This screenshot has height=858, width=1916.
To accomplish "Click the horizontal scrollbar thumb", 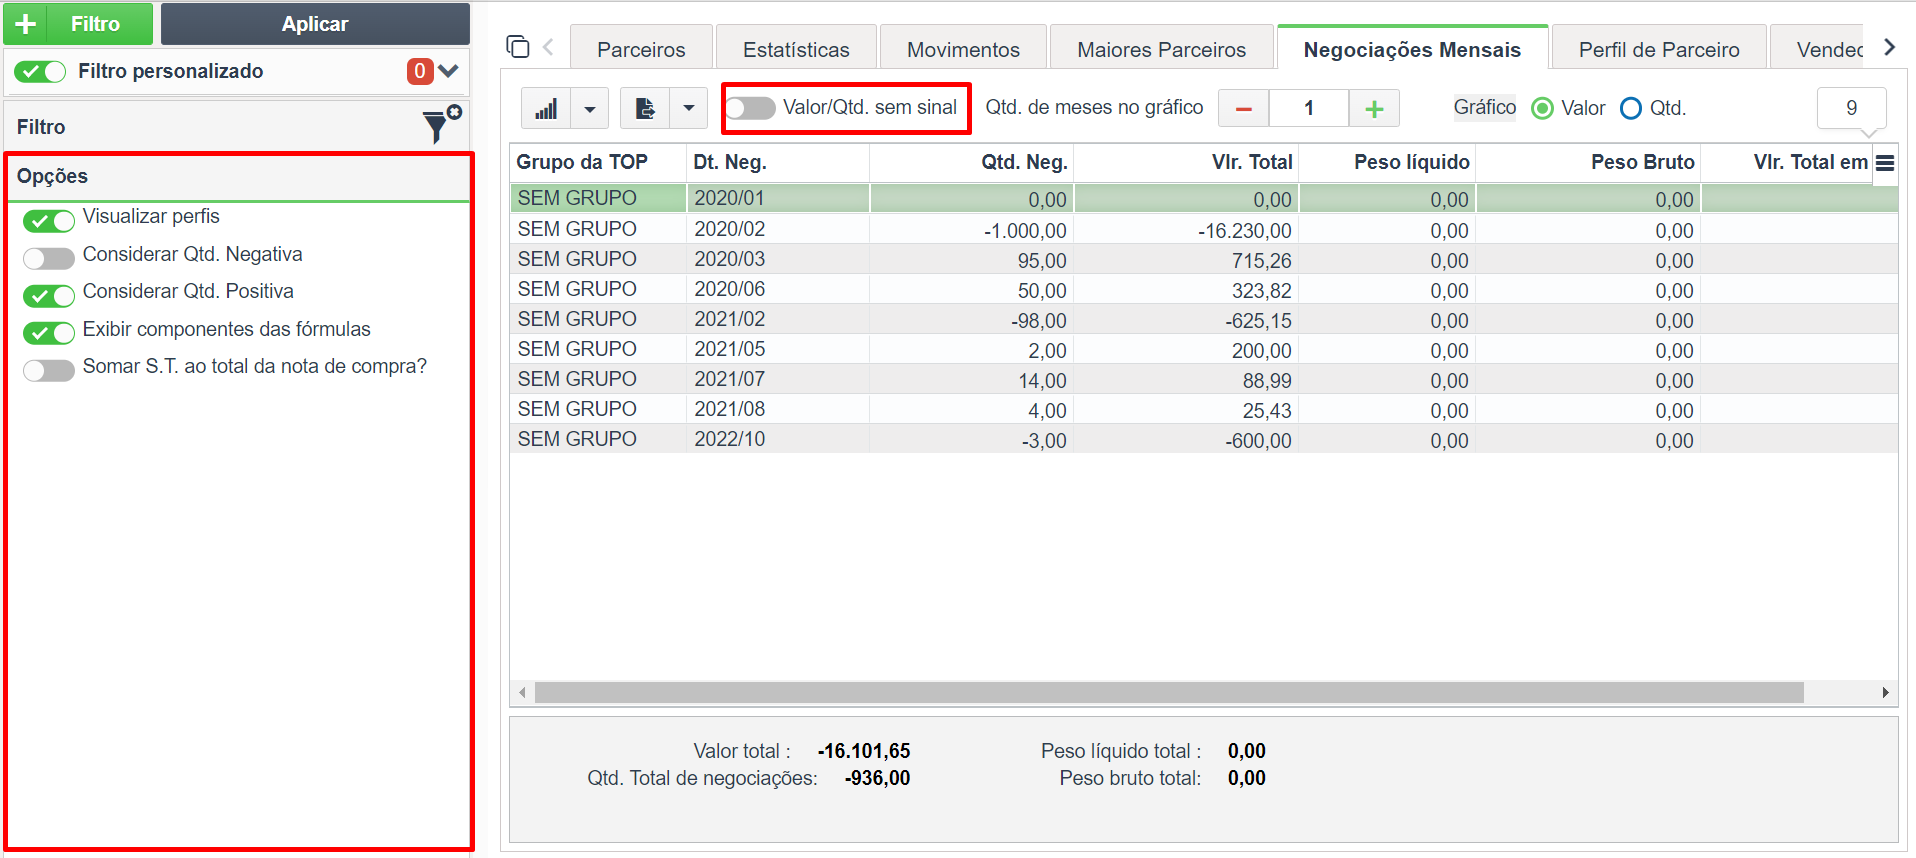I will [x=1169, y=692].
